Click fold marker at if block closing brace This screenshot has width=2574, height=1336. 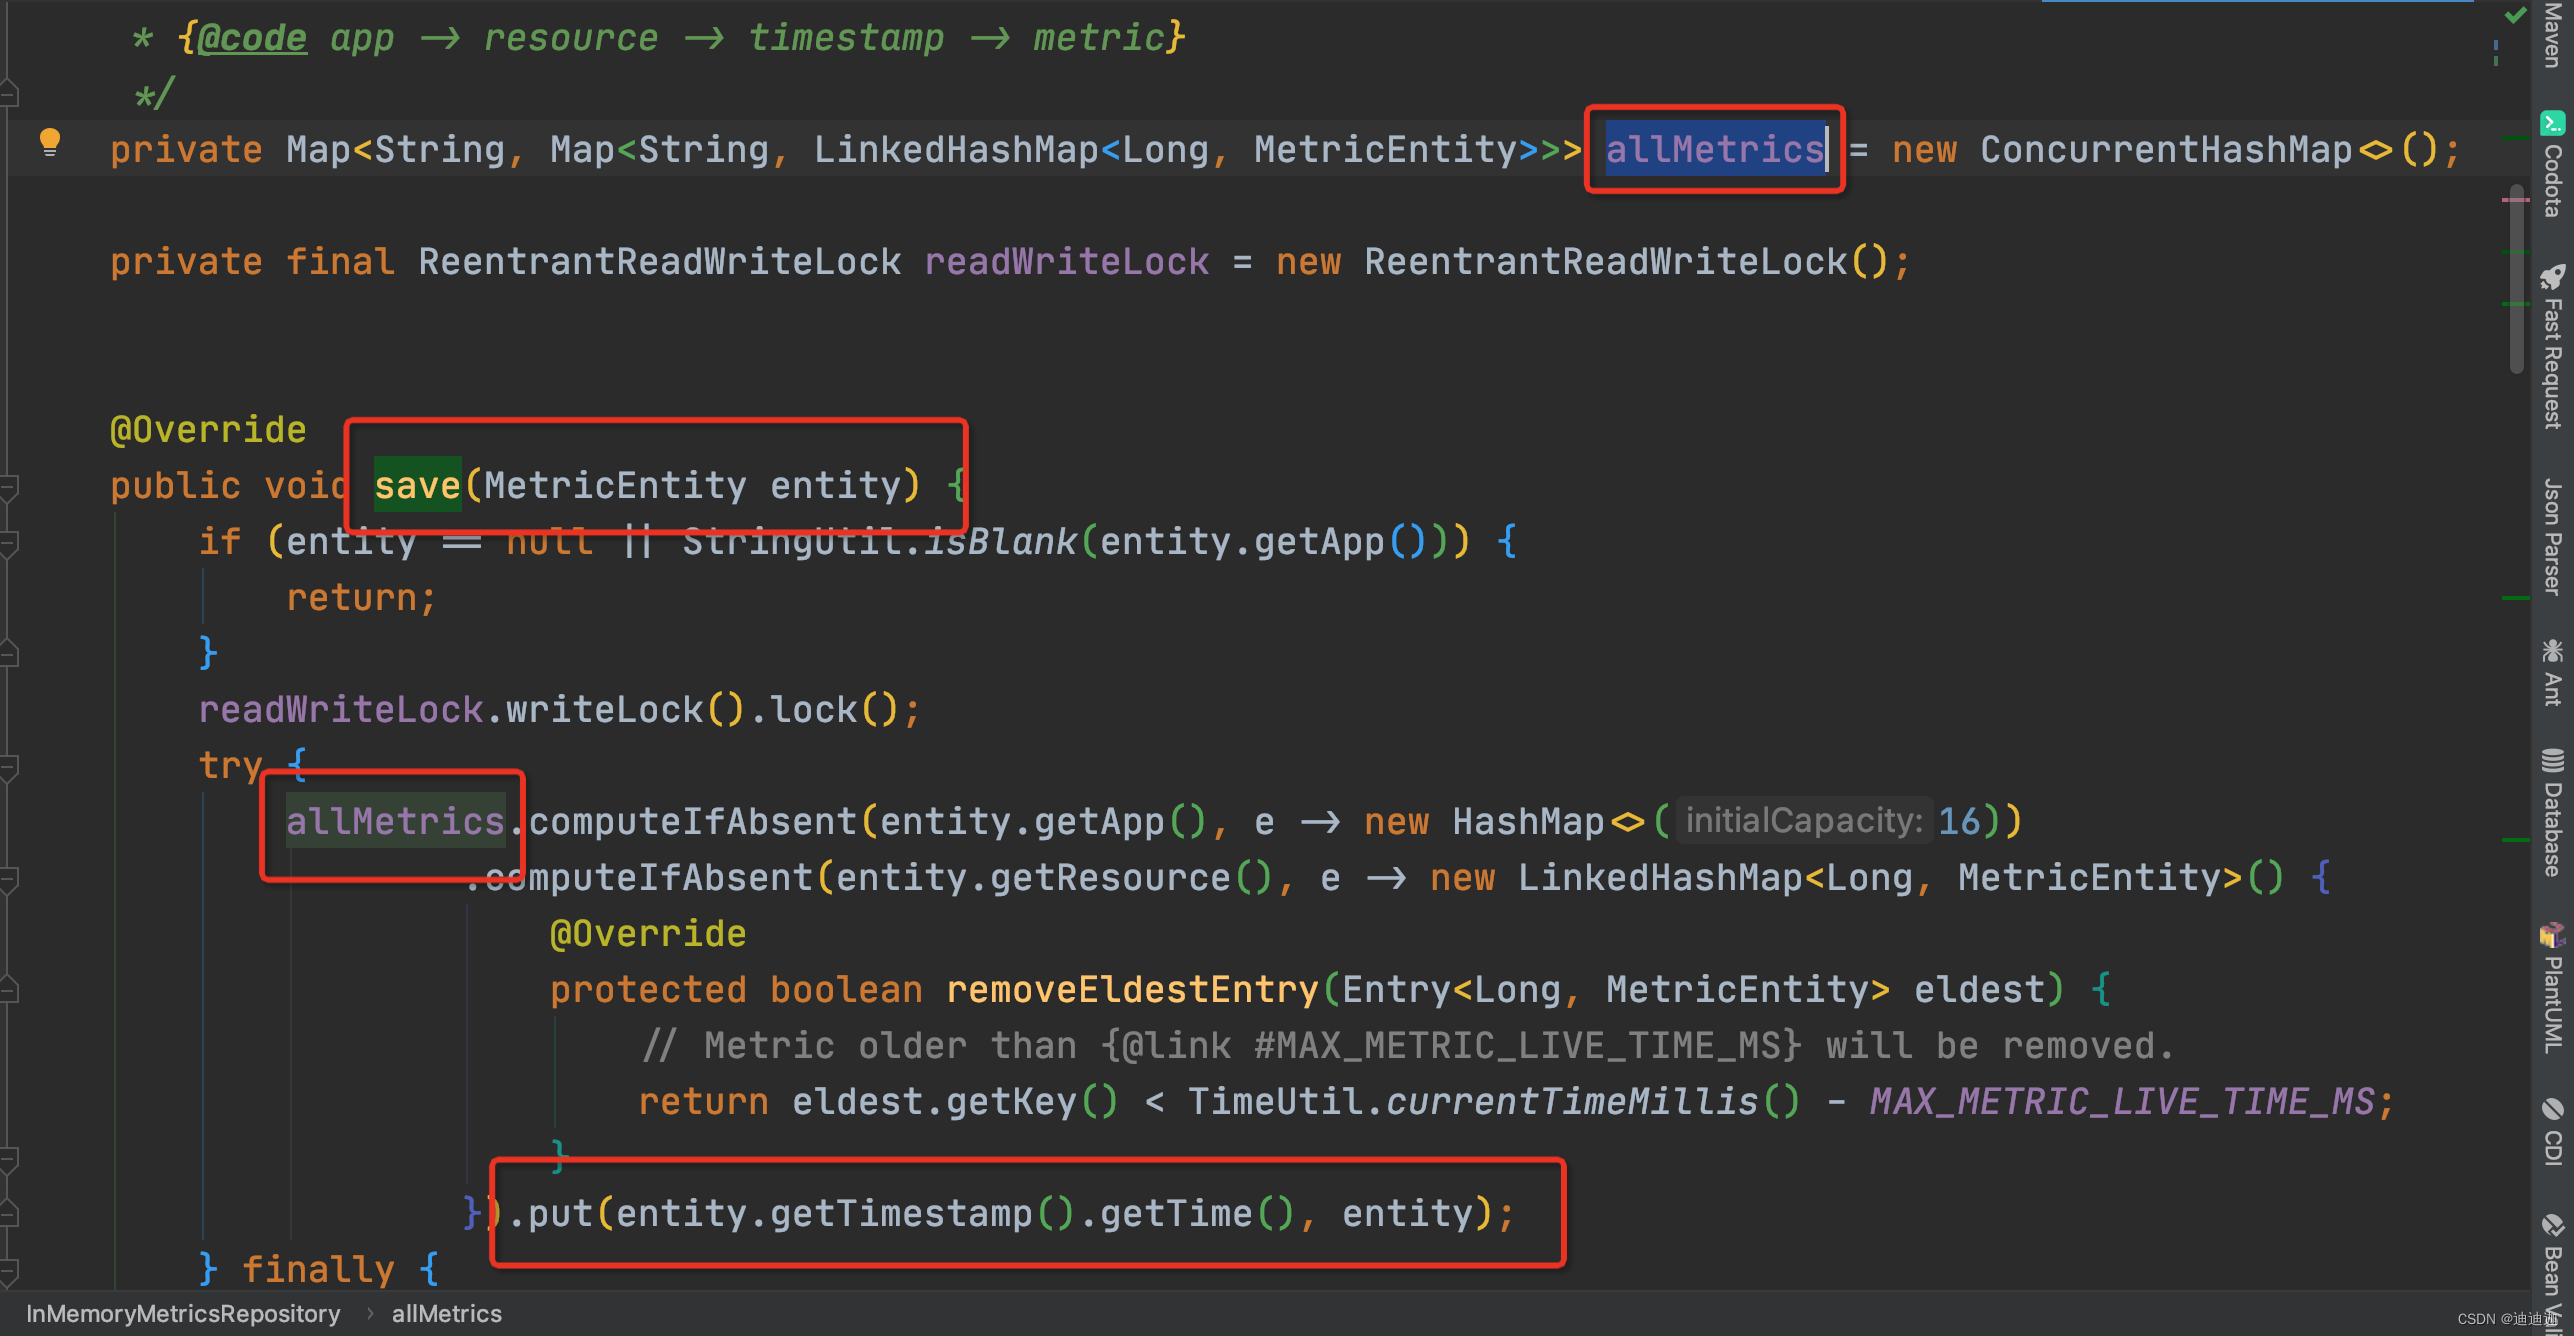pos(9,654)
